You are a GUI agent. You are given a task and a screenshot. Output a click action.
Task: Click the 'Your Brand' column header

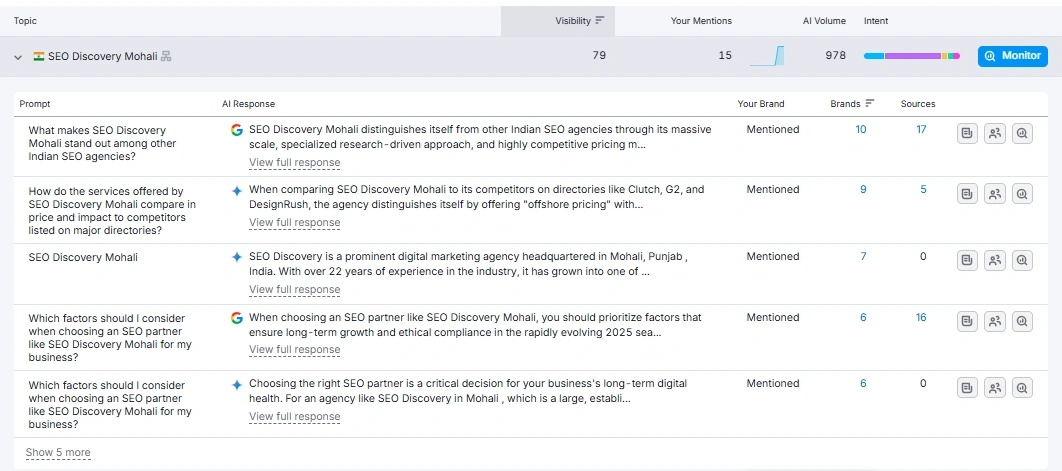(761, 104)
